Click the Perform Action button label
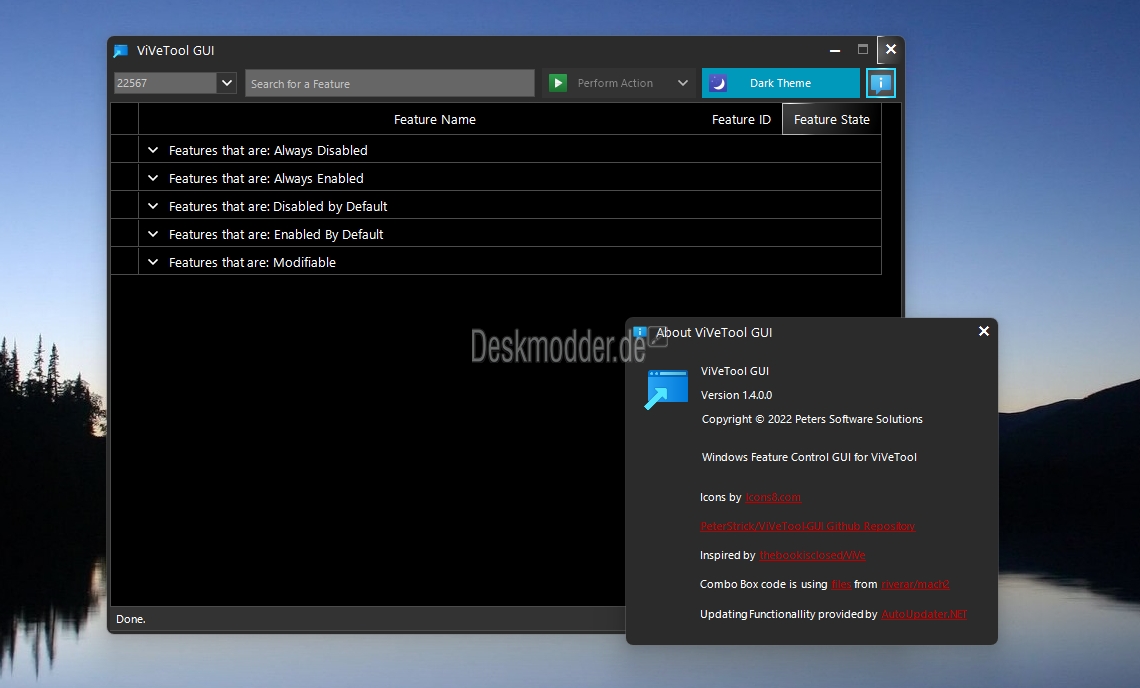Viewport: 1140px width, 688px height. point(615,83)
